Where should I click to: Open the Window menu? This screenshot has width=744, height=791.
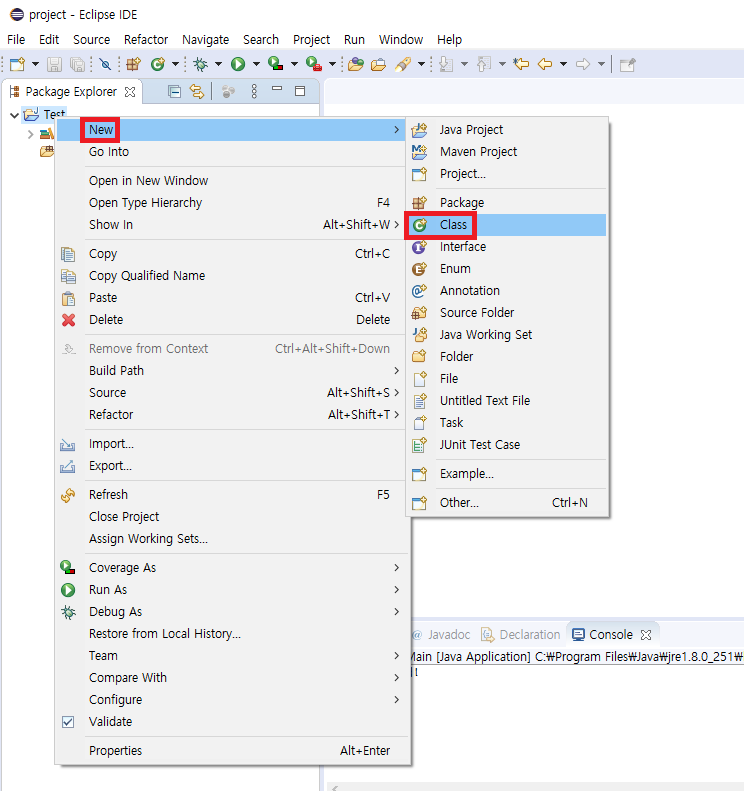(401, 39)
